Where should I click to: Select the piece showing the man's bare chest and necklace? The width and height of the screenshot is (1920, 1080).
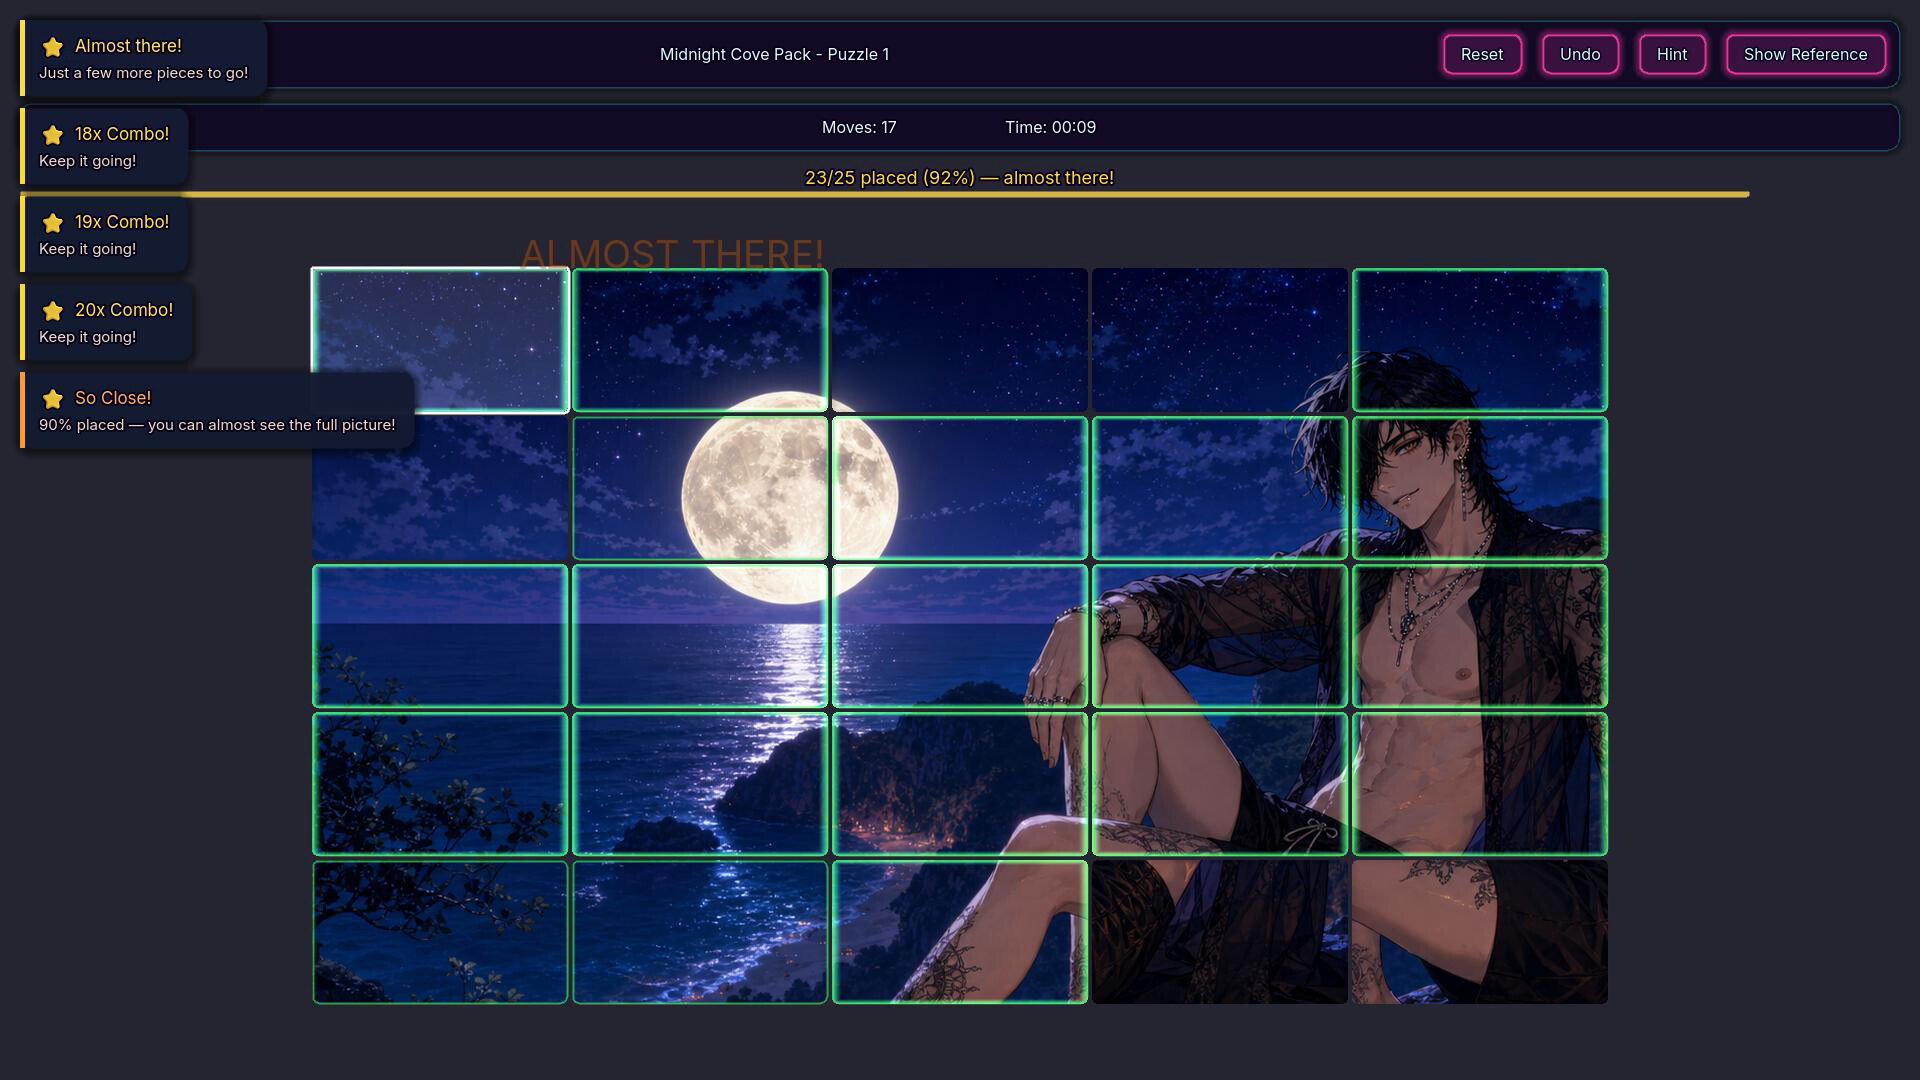[1480, 636]
